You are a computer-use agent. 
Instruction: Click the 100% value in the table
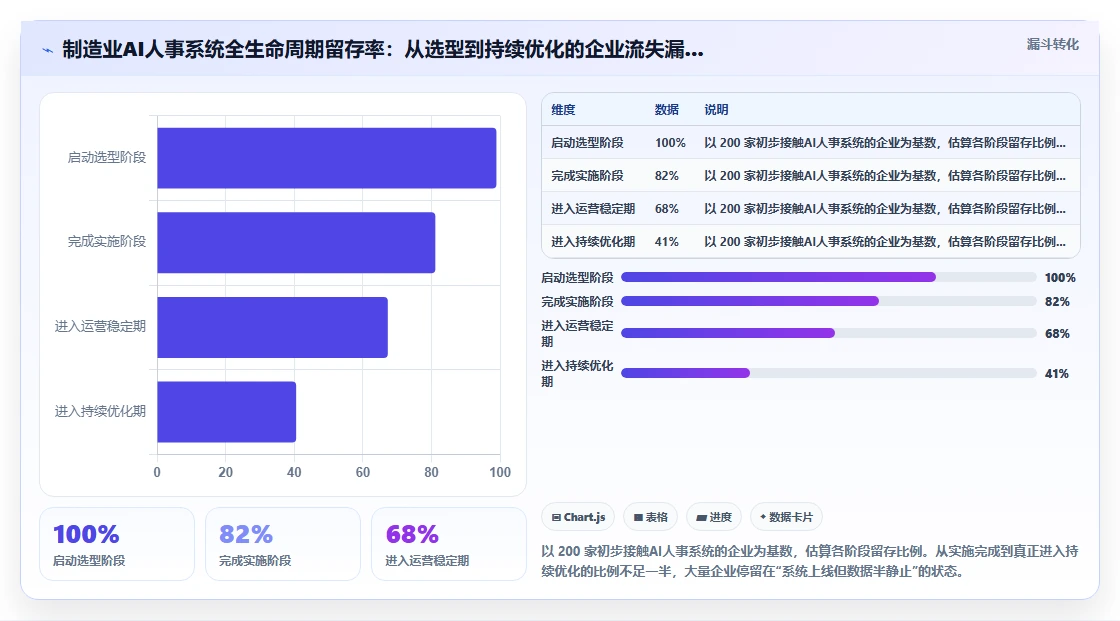coord(670,142)
